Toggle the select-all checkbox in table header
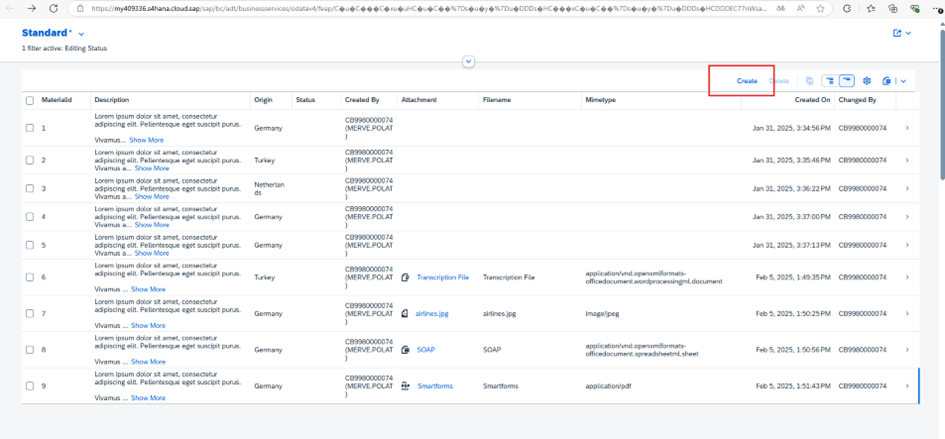The image size is (945, 439). [x=30, y=100]
